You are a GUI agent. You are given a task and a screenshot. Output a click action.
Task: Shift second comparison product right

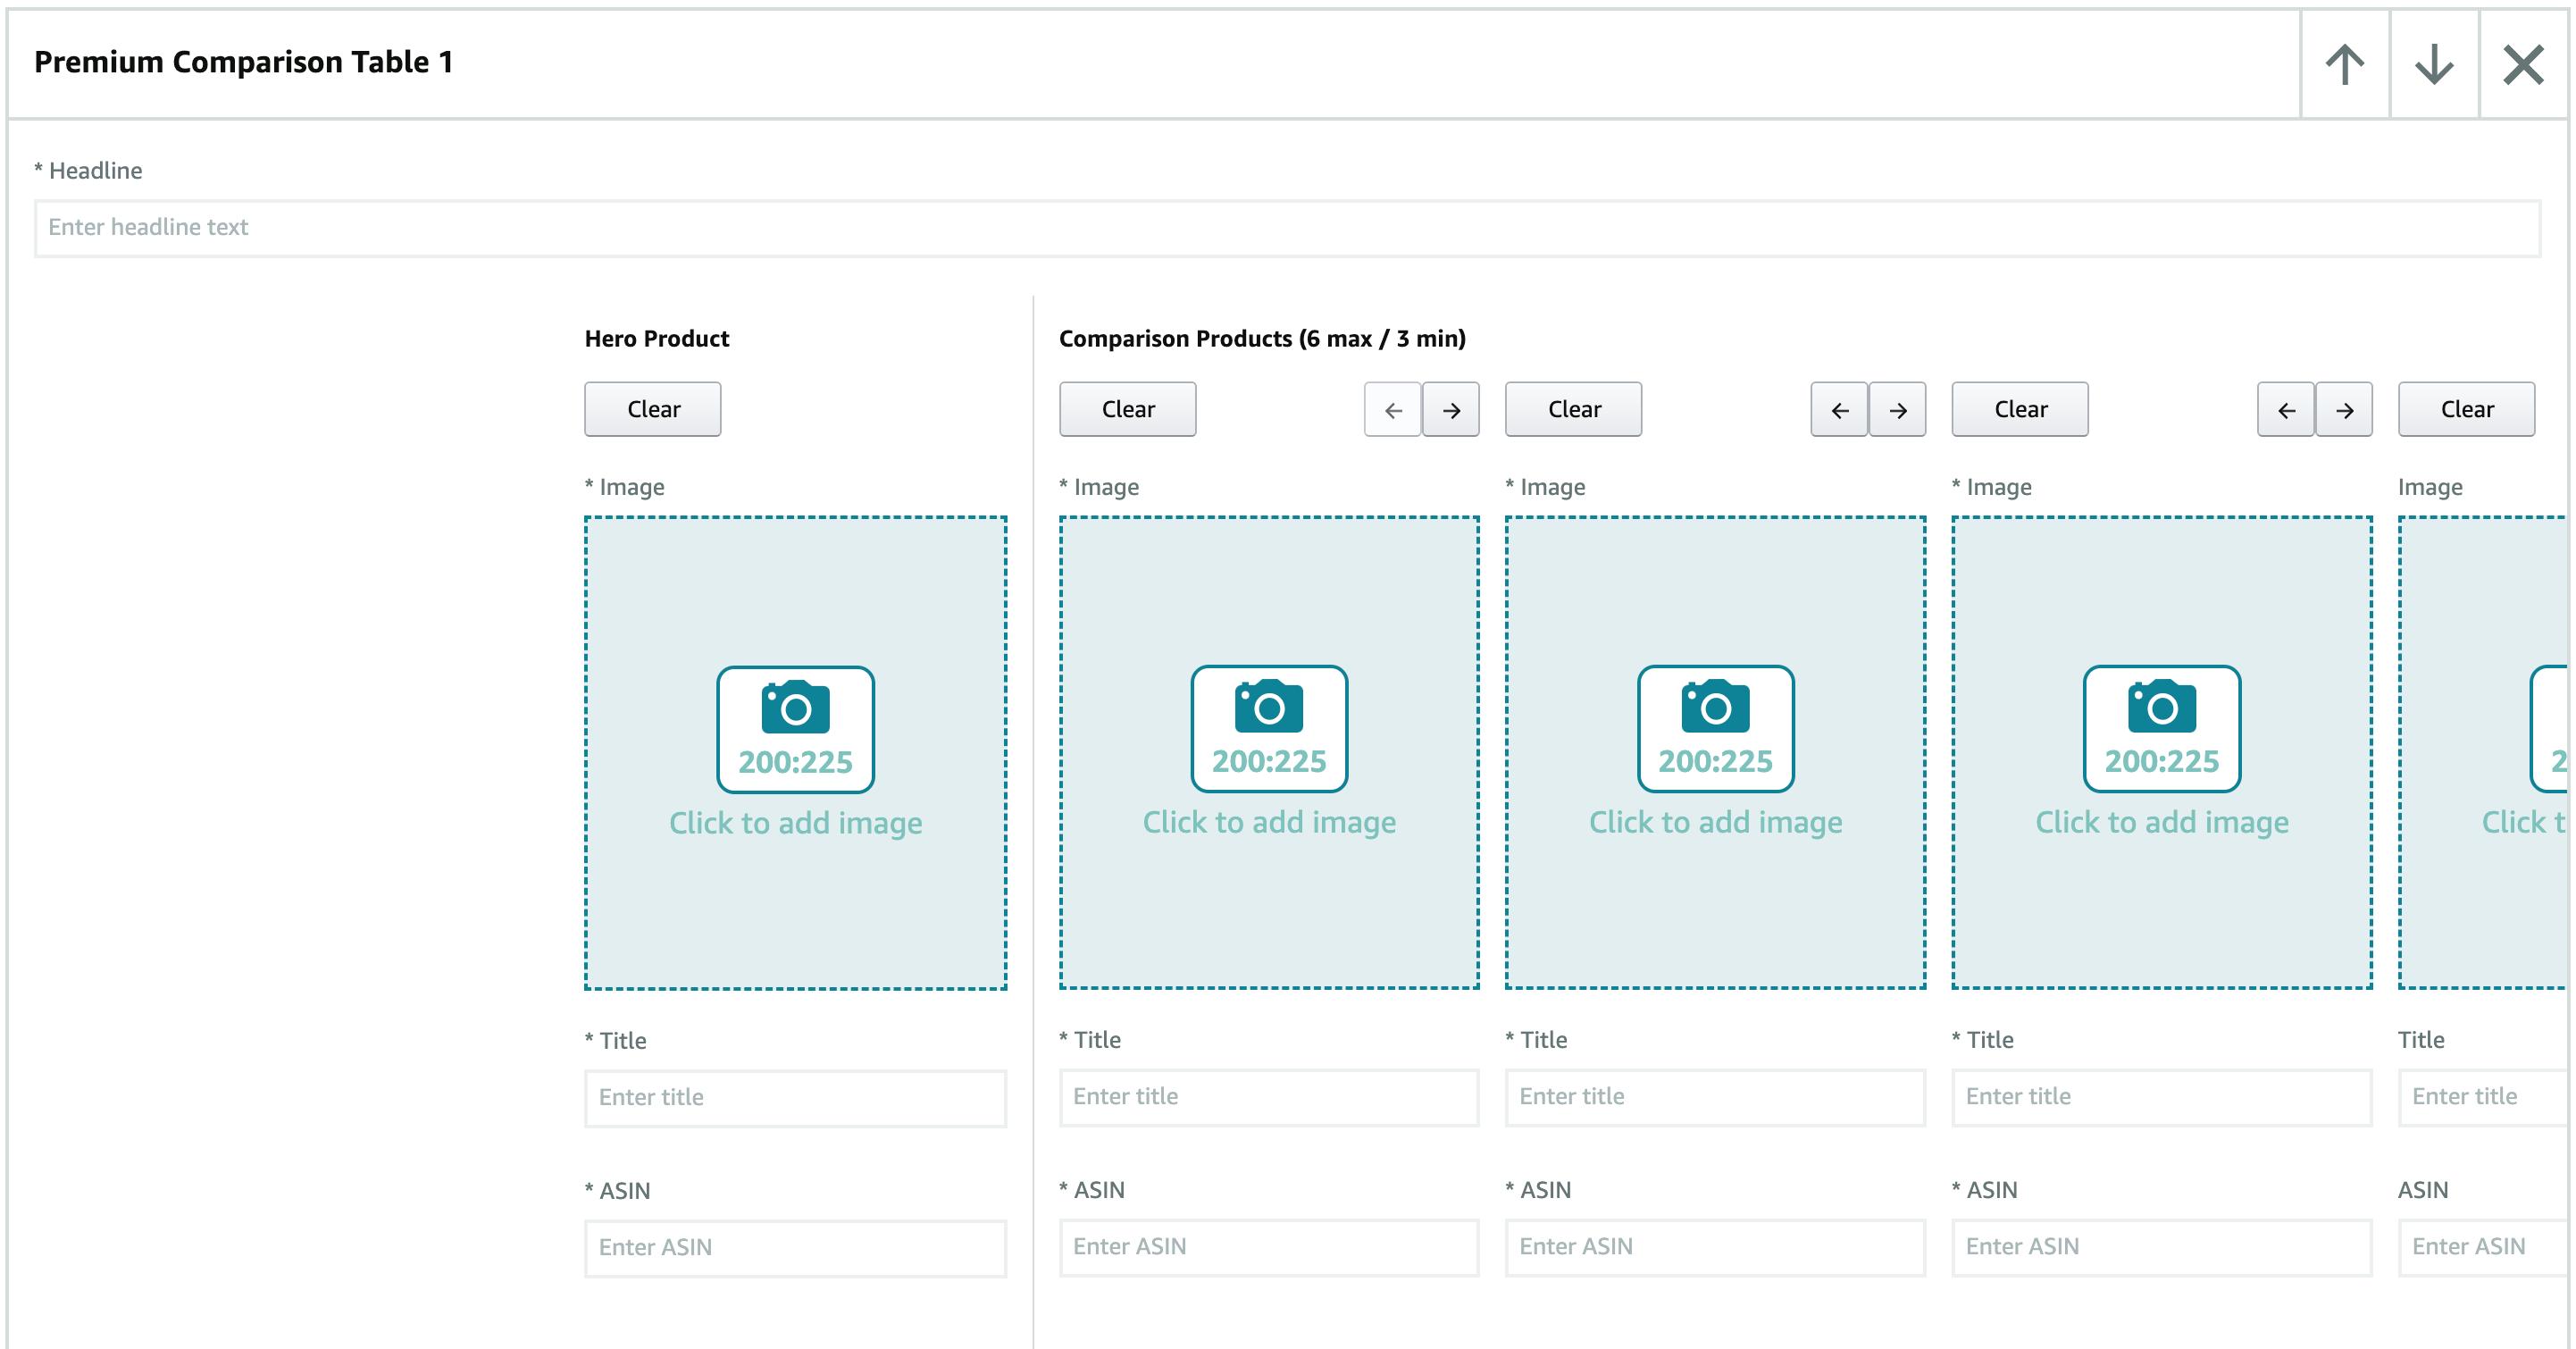[x=1897, y=410]
